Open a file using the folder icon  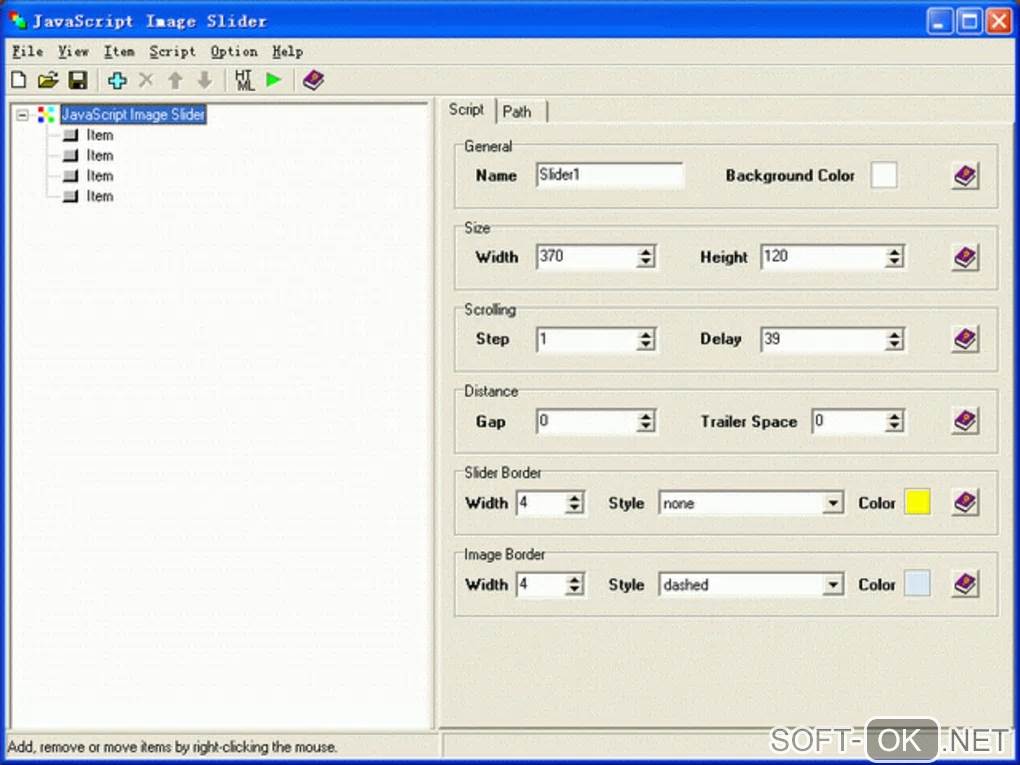(x=47, y=80)
